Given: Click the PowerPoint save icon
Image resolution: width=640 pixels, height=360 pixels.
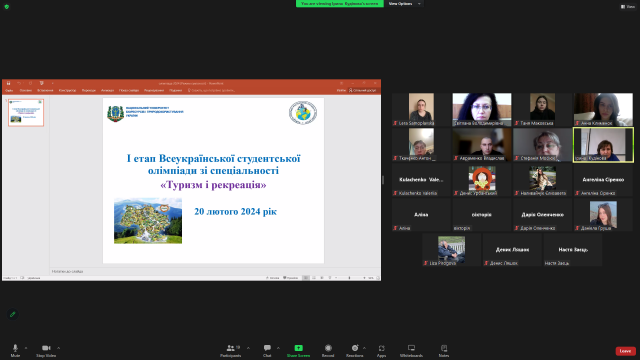Looking at the screenshot, I should pyautogui.click(x=8, y=83).
